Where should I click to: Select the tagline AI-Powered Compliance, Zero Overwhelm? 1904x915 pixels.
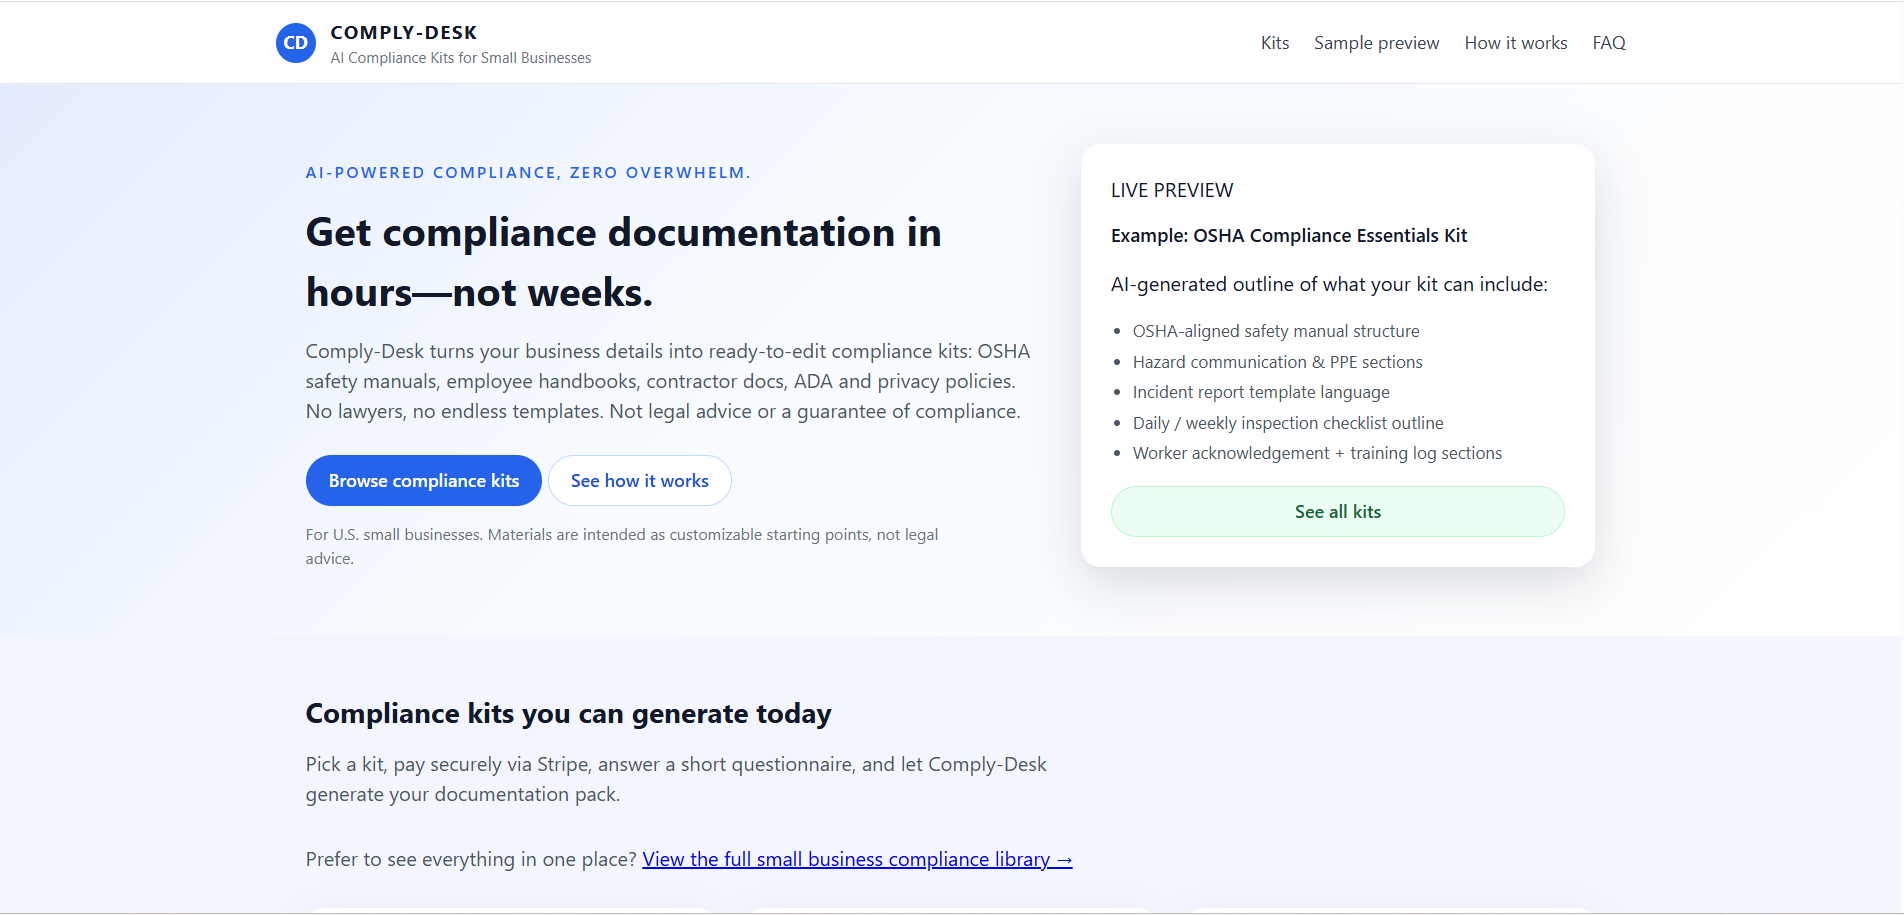(528, 173)
